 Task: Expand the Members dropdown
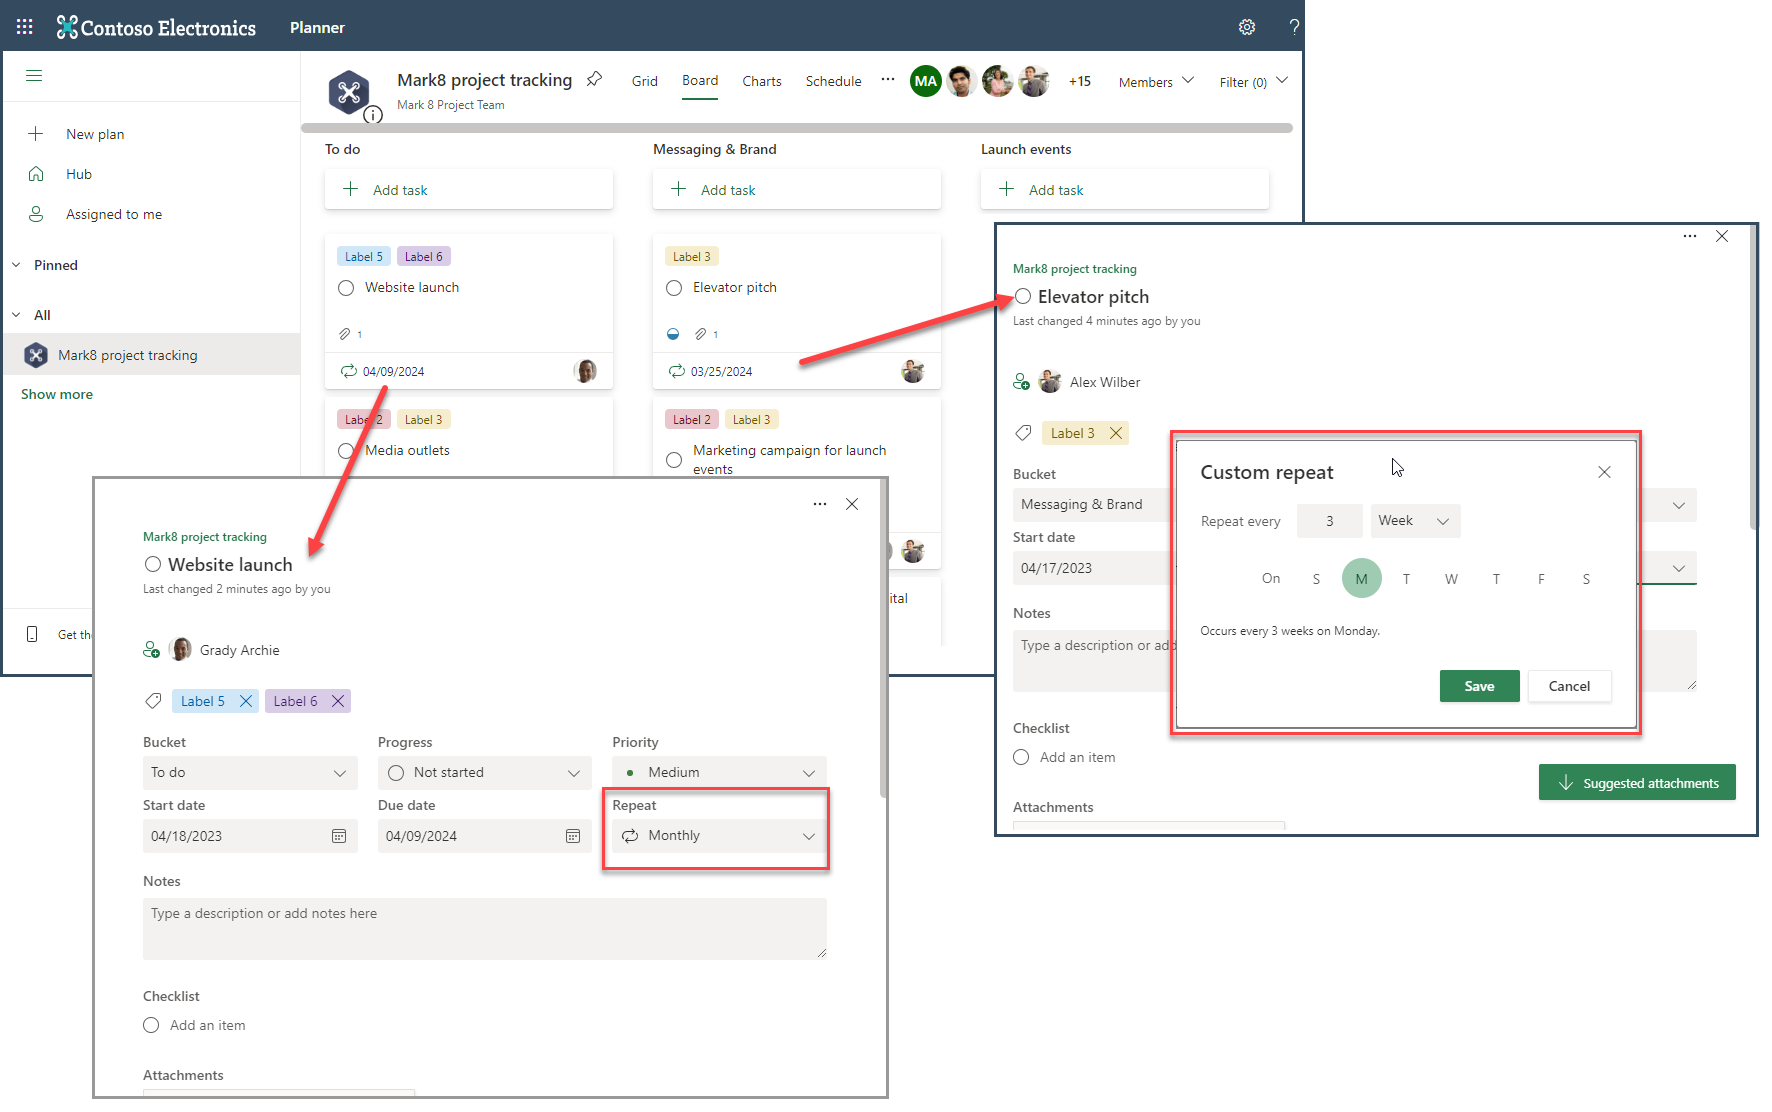click(1156, 82)
